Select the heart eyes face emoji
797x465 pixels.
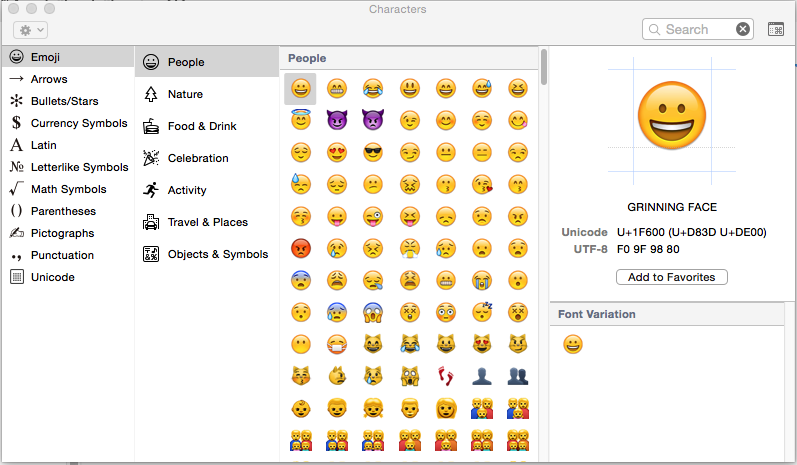pyautogui.click(x=337, y=152)
